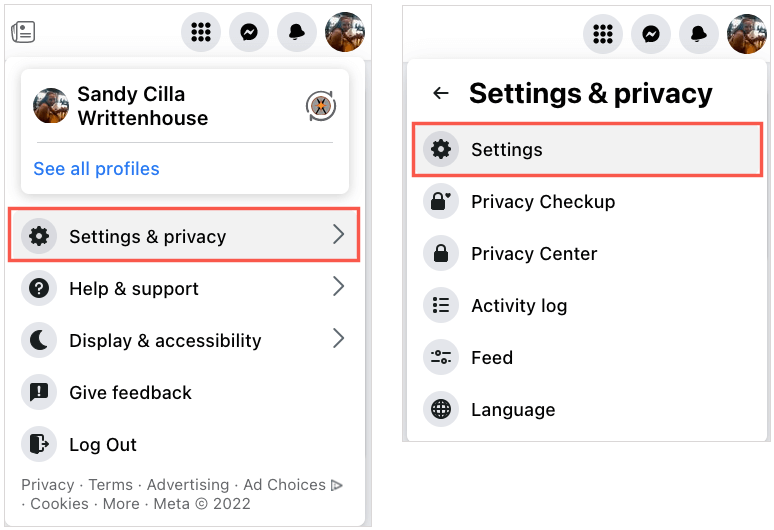Click the notifications bell in right panel
This screenshot has height=530, width=774.
[x=698, y=34]
